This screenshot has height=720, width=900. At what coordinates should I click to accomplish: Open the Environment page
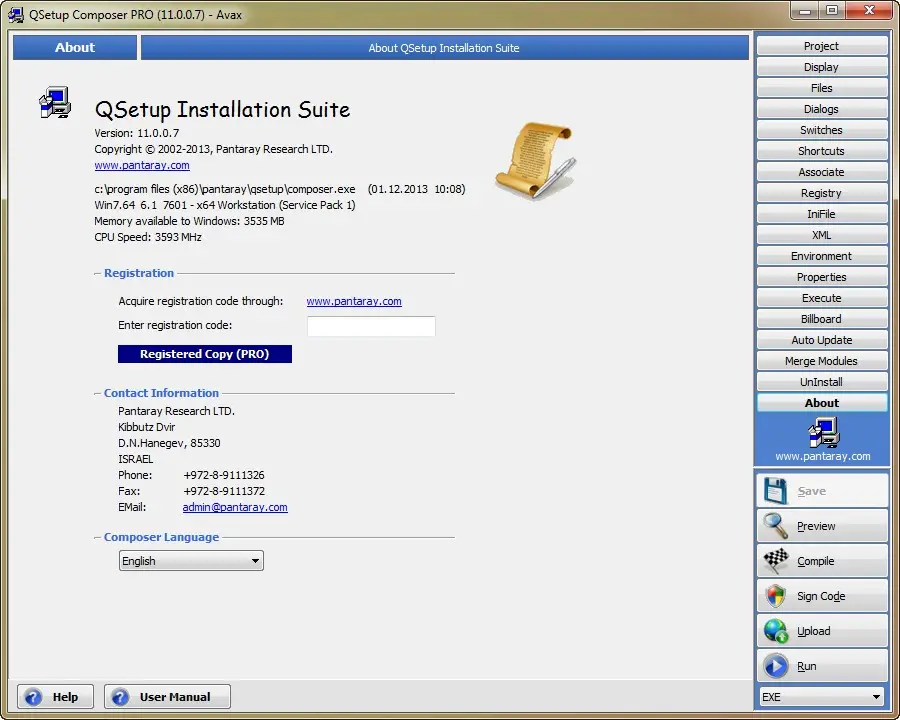(822, 256)
